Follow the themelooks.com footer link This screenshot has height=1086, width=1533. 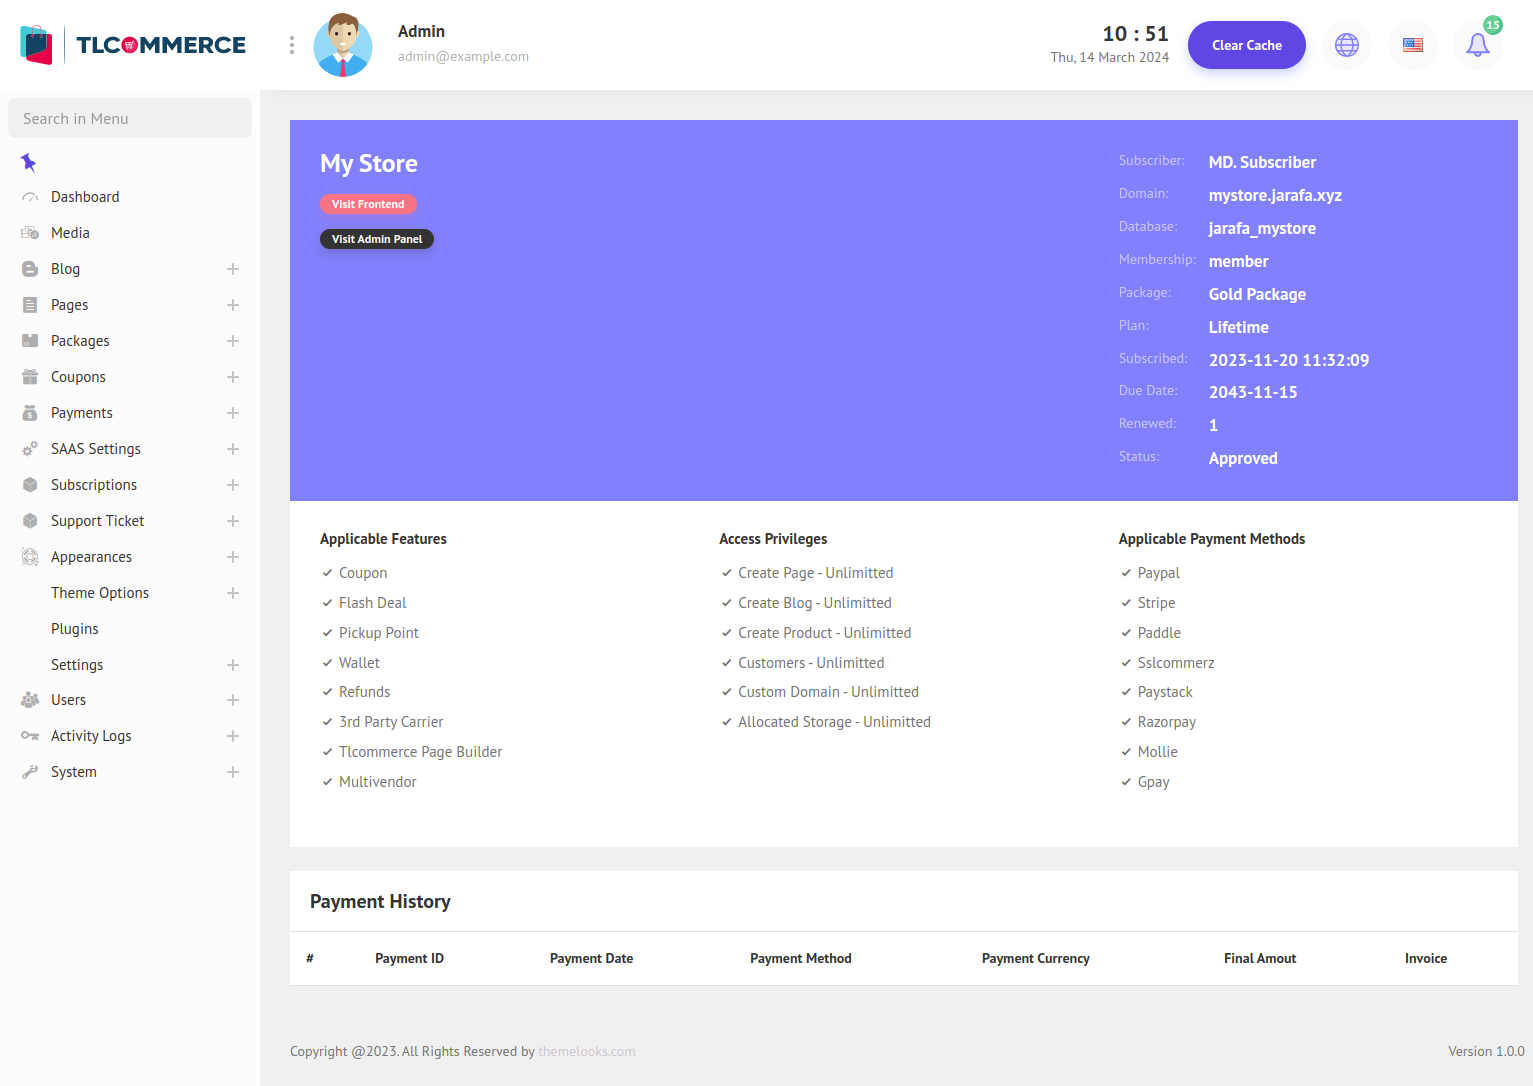tap(586, 1051)
